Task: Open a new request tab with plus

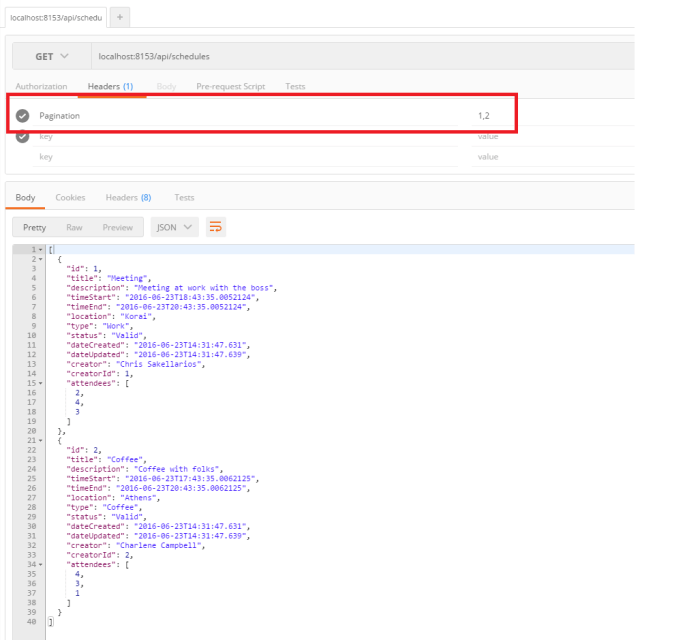Action: point(120,17)
